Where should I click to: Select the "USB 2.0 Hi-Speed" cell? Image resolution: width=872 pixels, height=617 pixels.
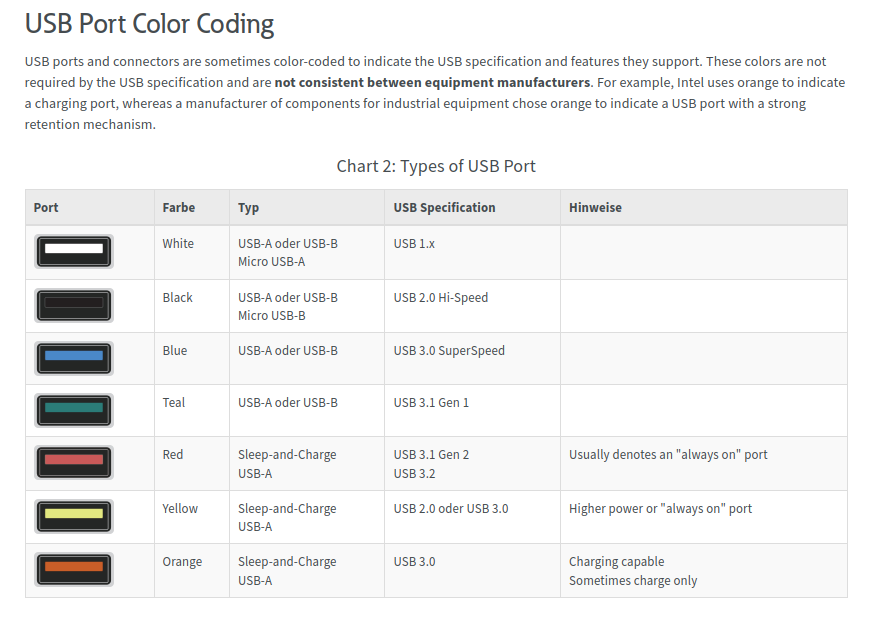tap(441, 298)
